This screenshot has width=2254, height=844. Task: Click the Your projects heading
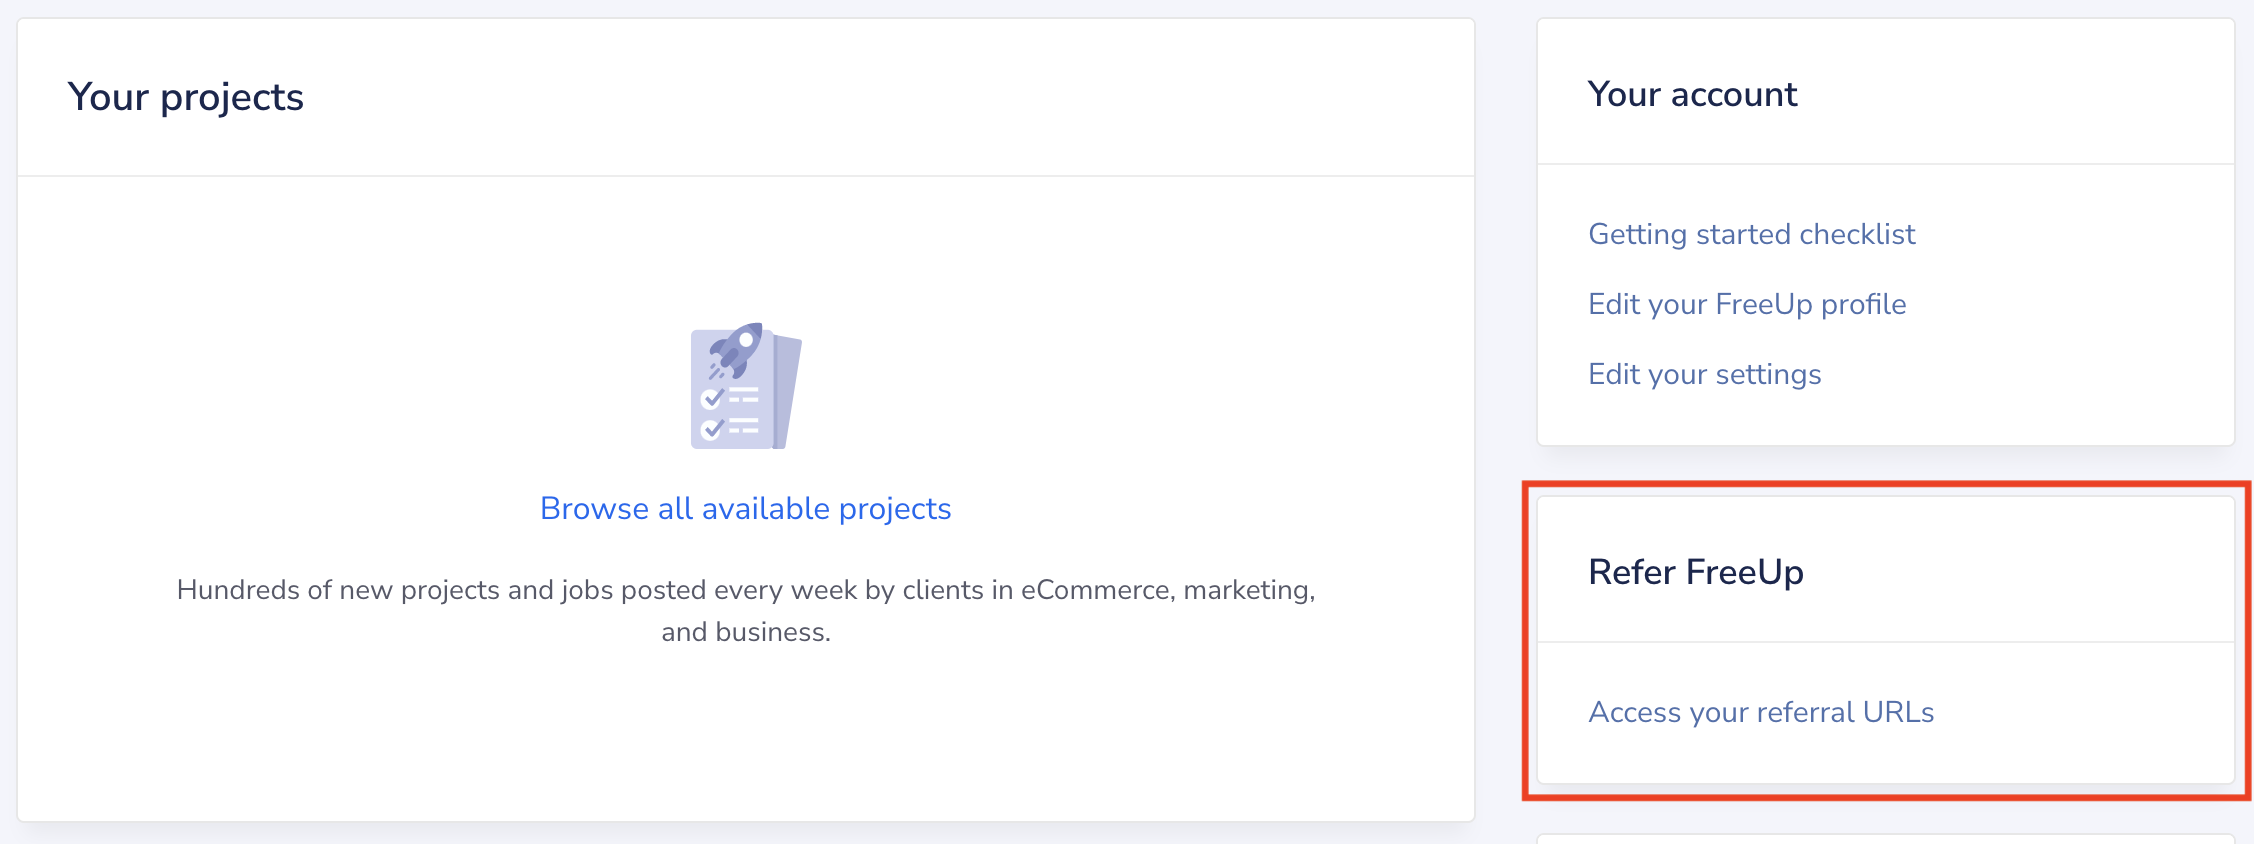point(186,97)
